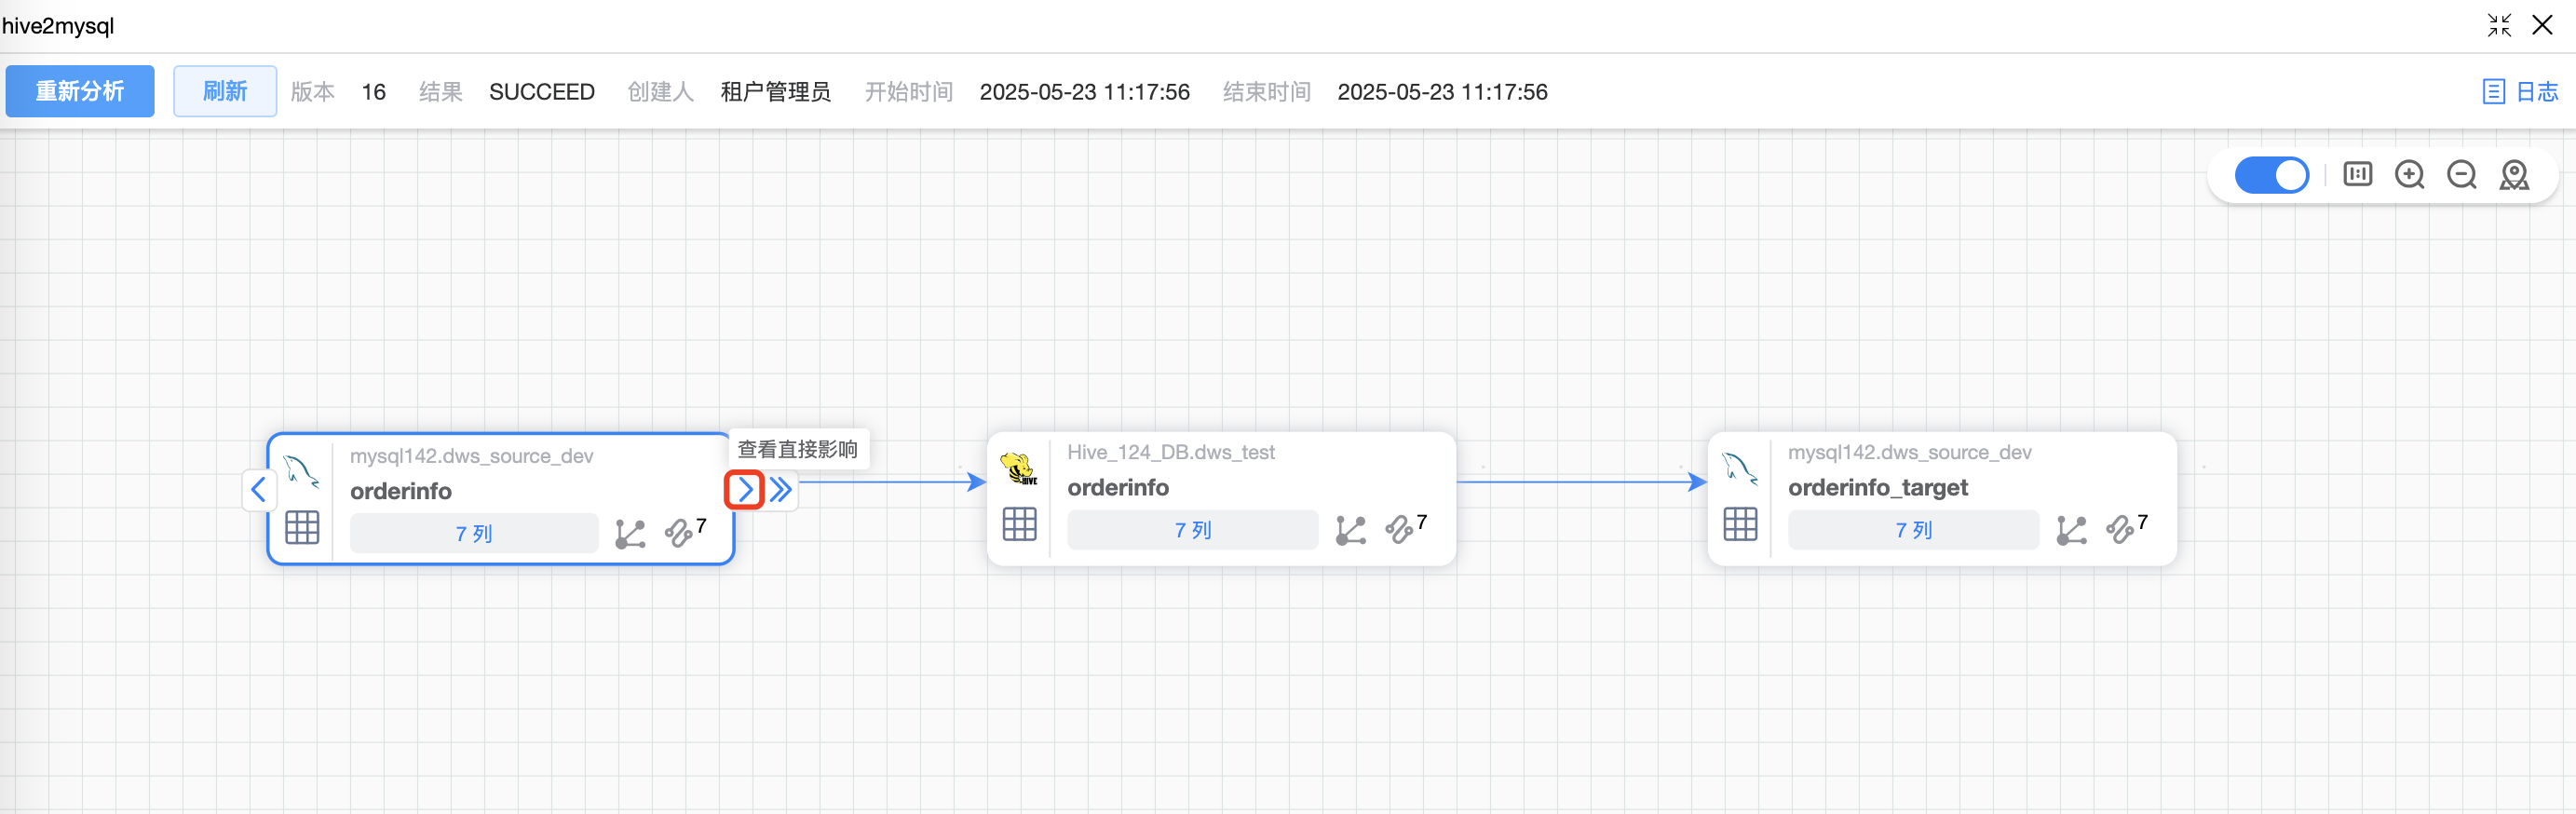Click table grid icon on orderinfo_target node
Screen dimensions: 2576x814
click(1740, 524)
